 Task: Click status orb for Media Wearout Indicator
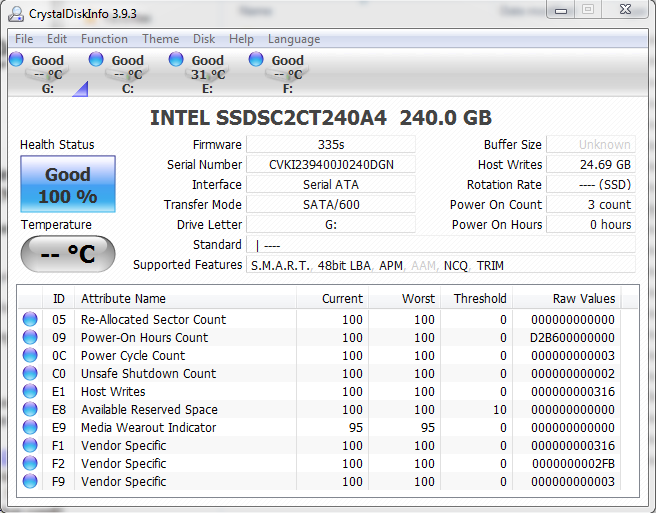pos(31,428)
